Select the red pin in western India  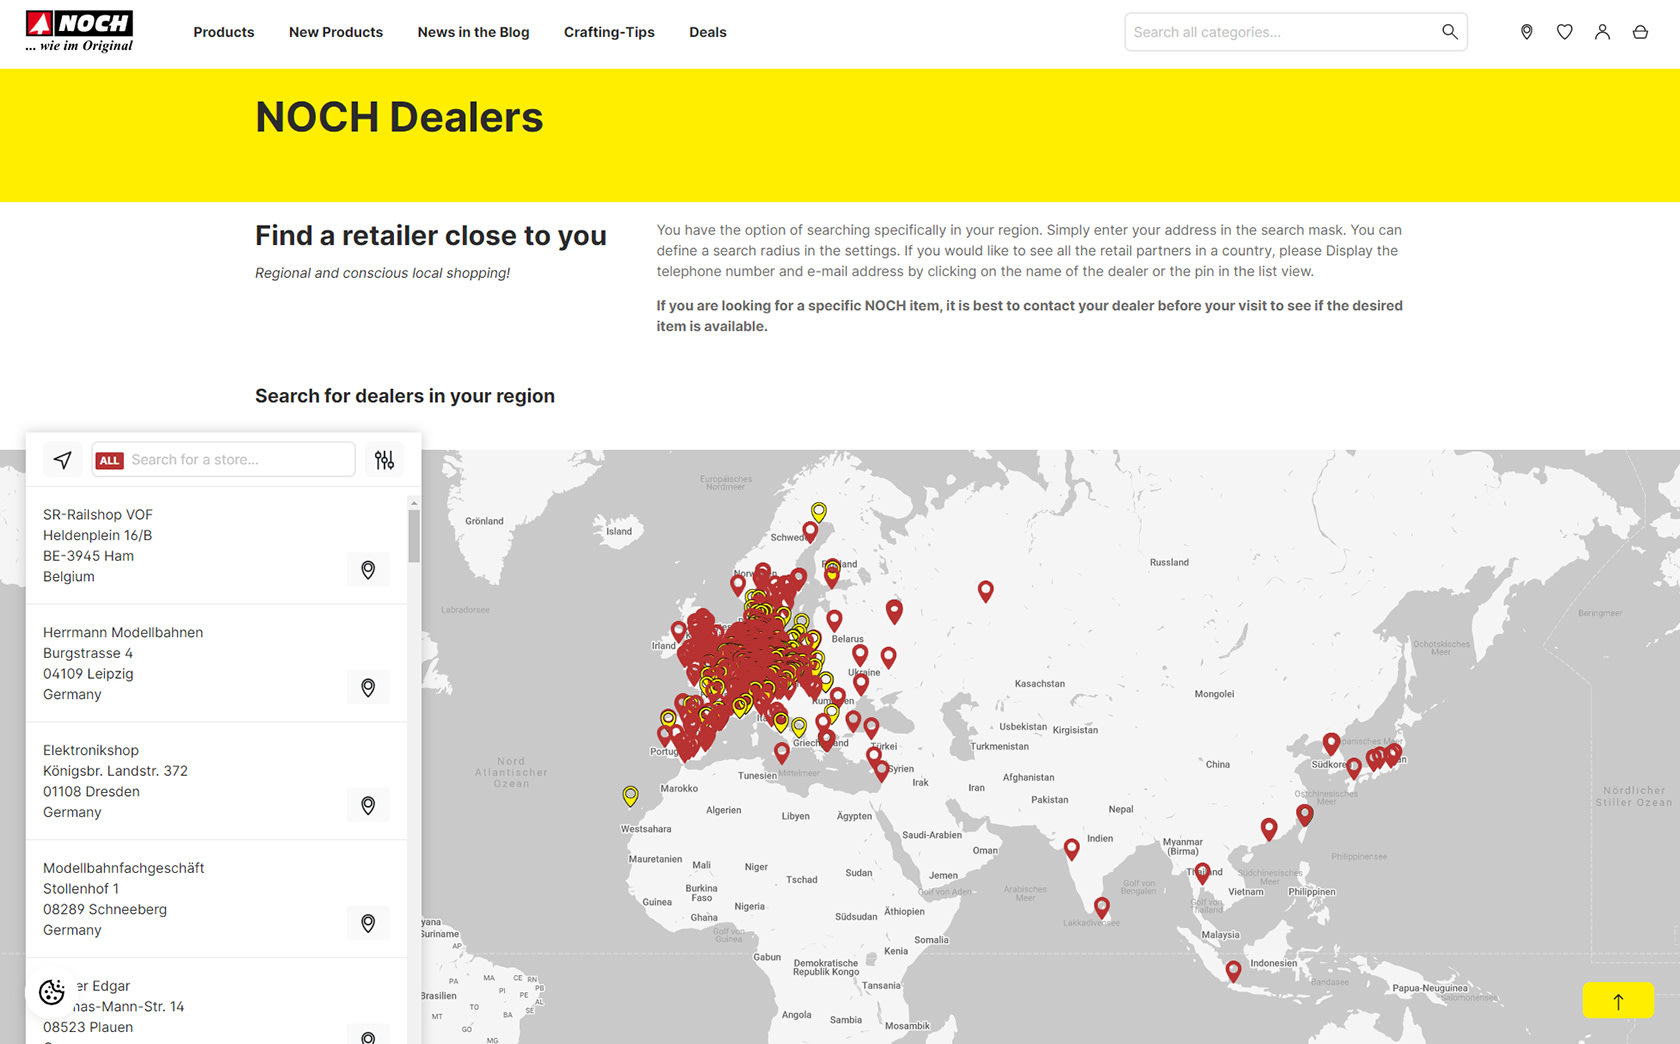1071,849
